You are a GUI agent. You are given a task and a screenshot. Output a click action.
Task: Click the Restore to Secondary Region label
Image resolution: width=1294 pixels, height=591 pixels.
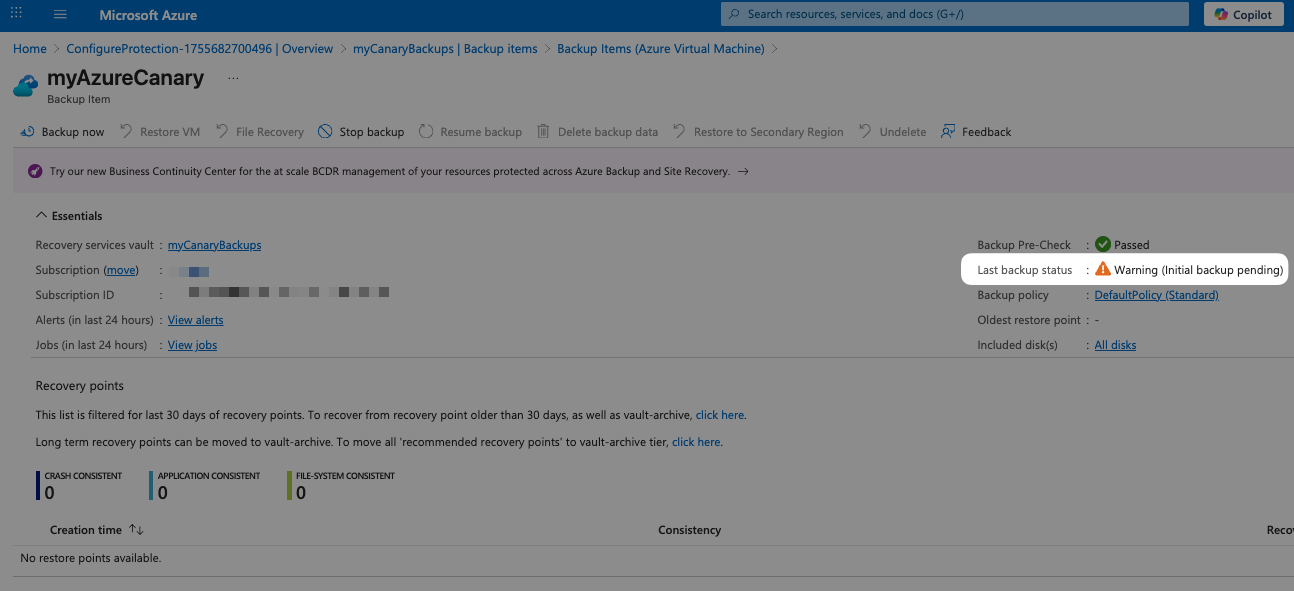coord(769,132)
